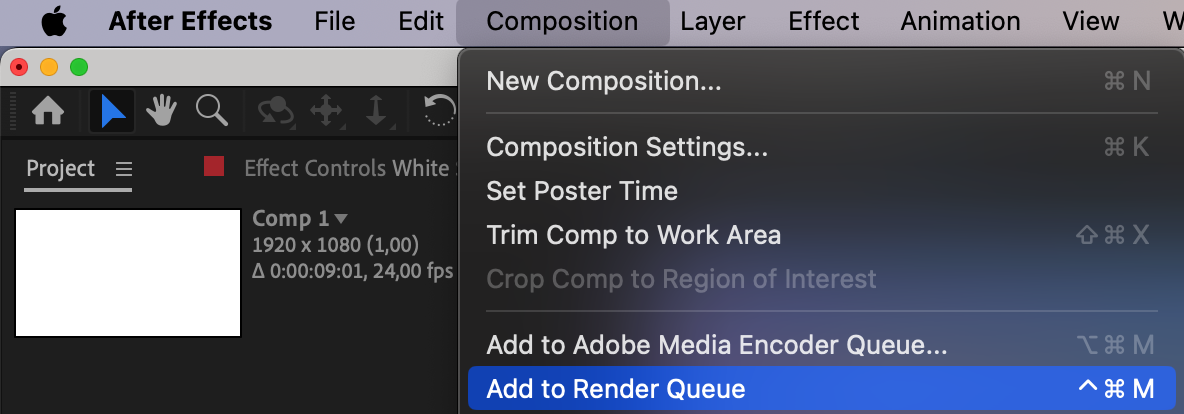Click the Home icon in the toolbar
The width and height of the screenshot is (1184, 414).
pyautogui.click(x=48, y=111)
